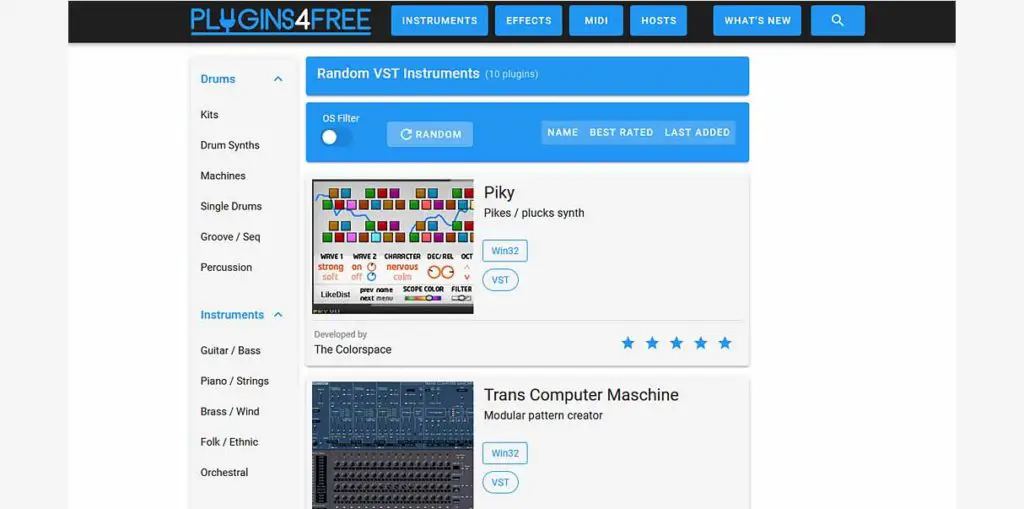Click the fifth rating star for Piky
The image size is (1024, 509).
[x=725, y=343]
